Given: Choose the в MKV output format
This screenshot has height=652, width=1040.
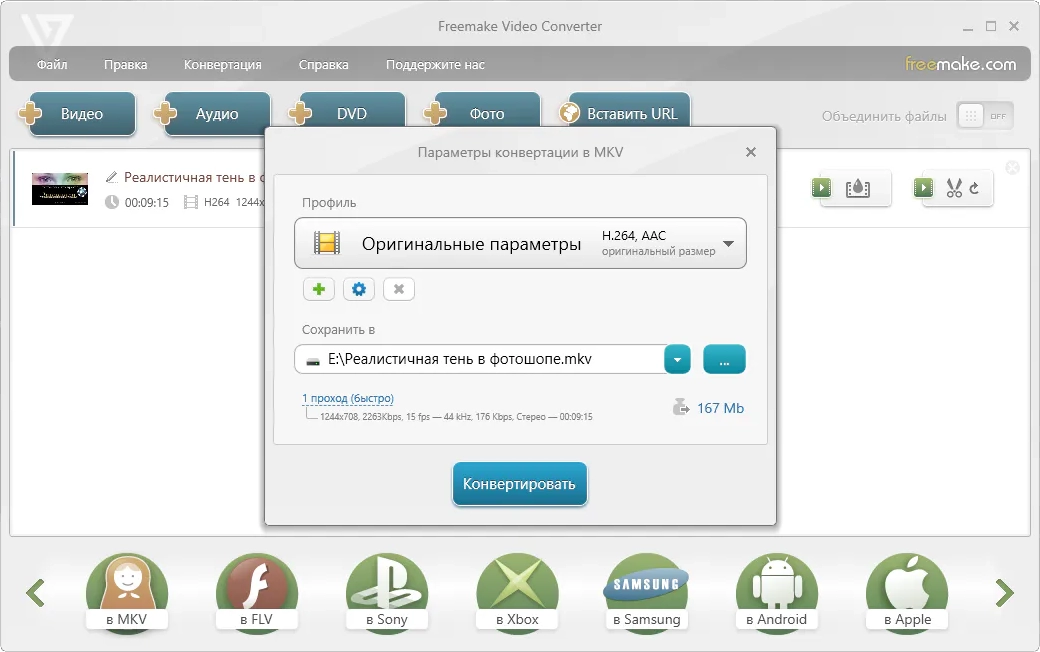Looking at the screenshot, I should 127,594.
